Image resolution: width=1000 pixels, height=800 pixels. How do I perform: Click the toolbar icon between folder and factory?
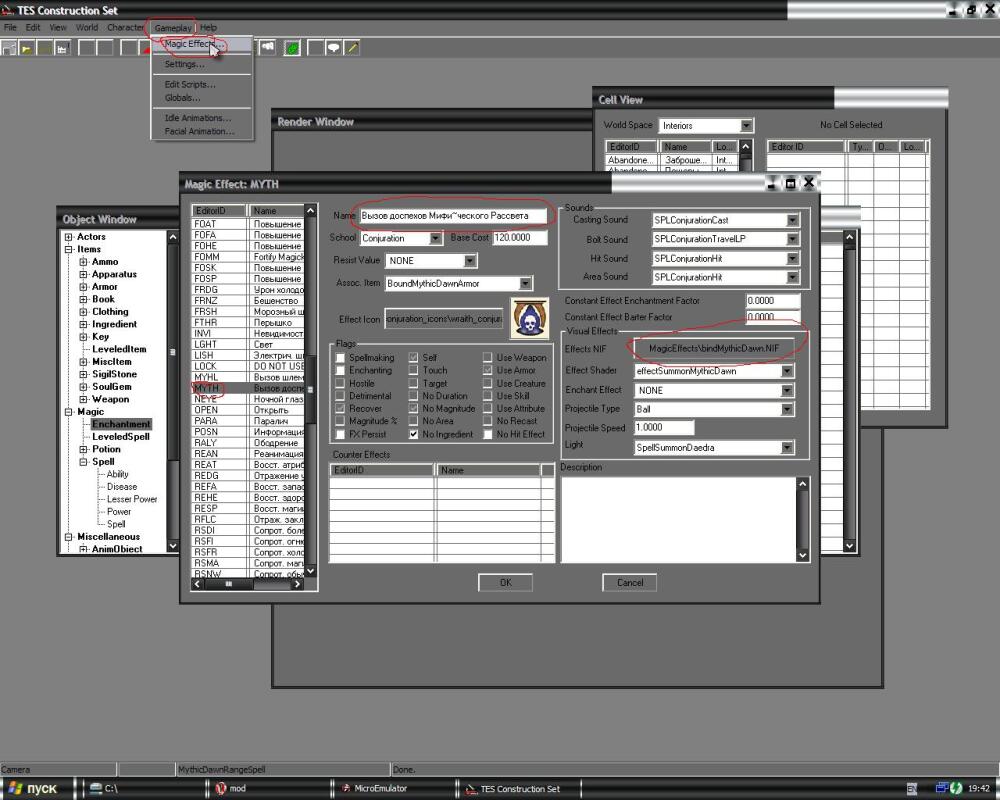[45, 48]
